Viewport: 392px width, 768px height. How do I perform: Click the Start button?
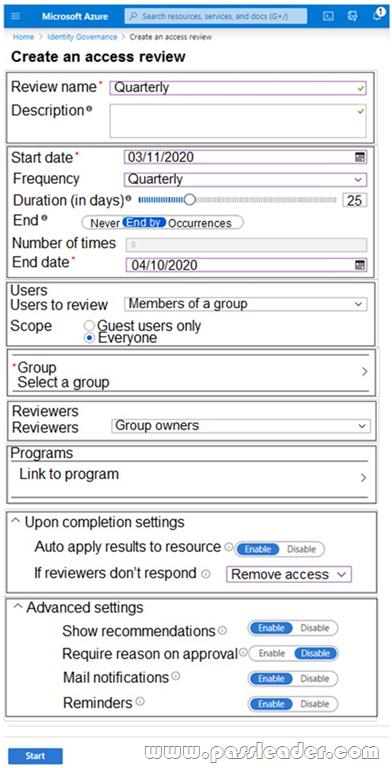tap(35, 755)
